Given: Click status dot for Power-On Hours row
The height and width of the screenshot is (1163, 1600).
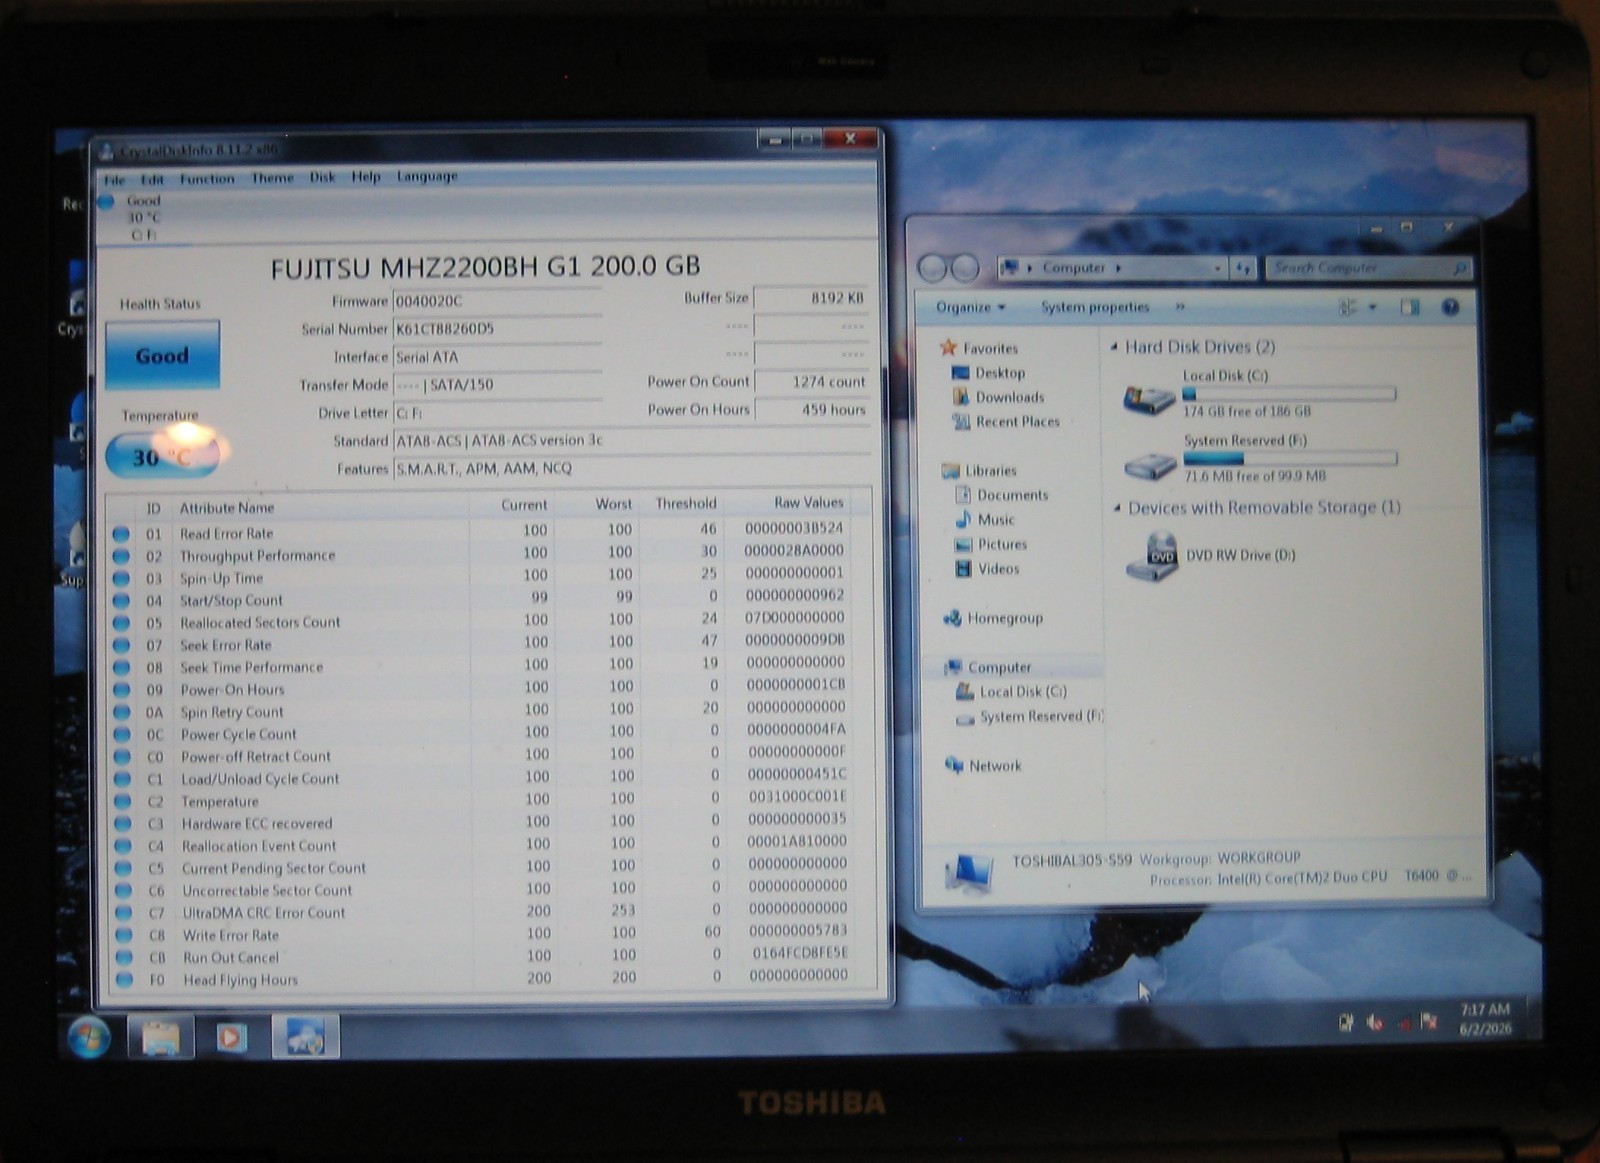Looking at the screenshot, I should 122,690.
